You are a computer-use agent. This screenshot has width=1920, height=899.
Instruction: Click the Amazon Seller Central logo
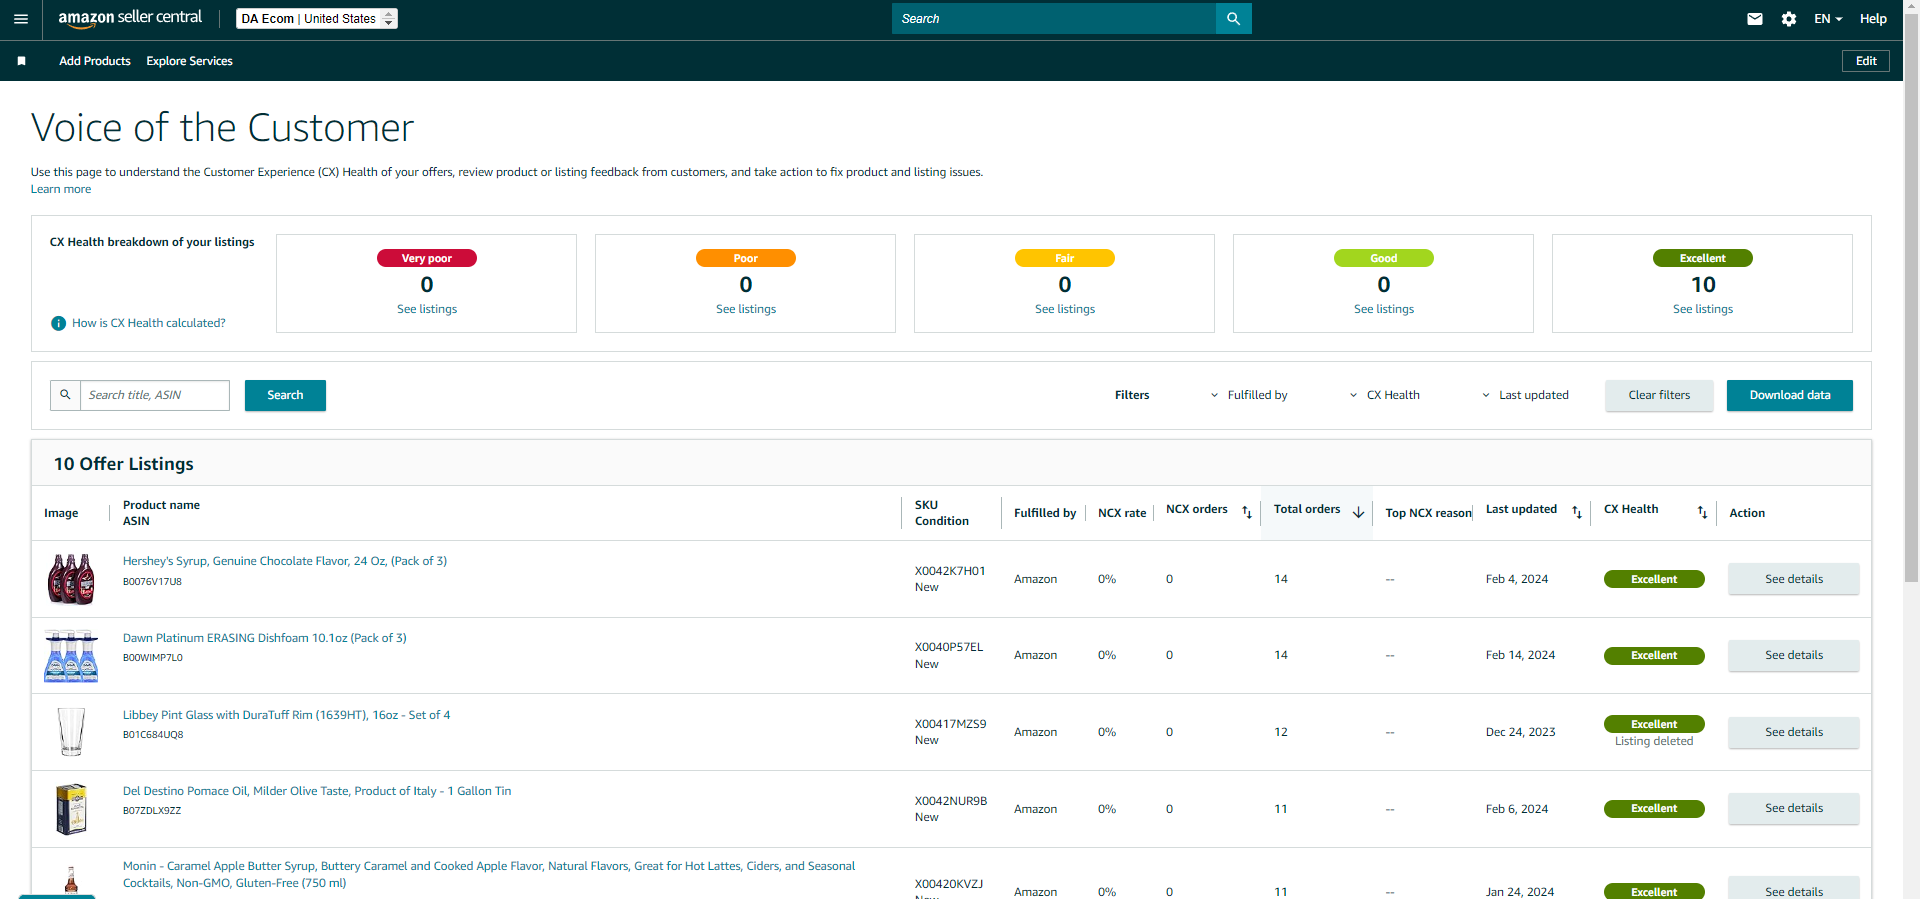click(x=130, y=18)
